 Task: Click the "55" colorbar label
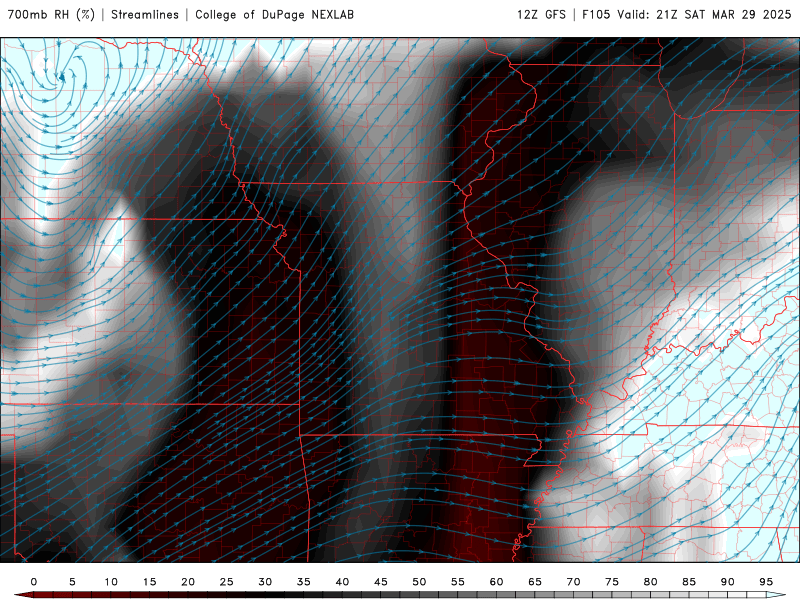[458, 582]
